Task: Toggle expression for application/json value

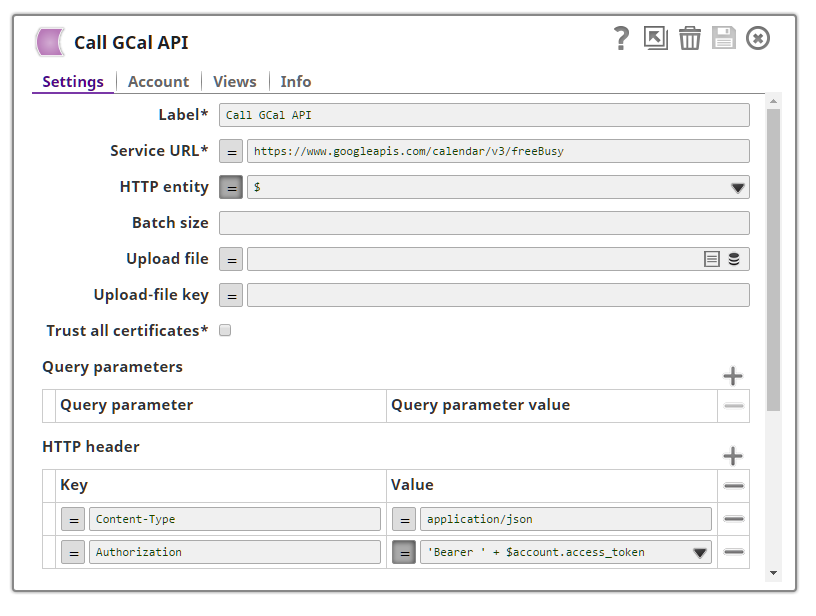Action: pyautogui.click(x=404, y=519)
